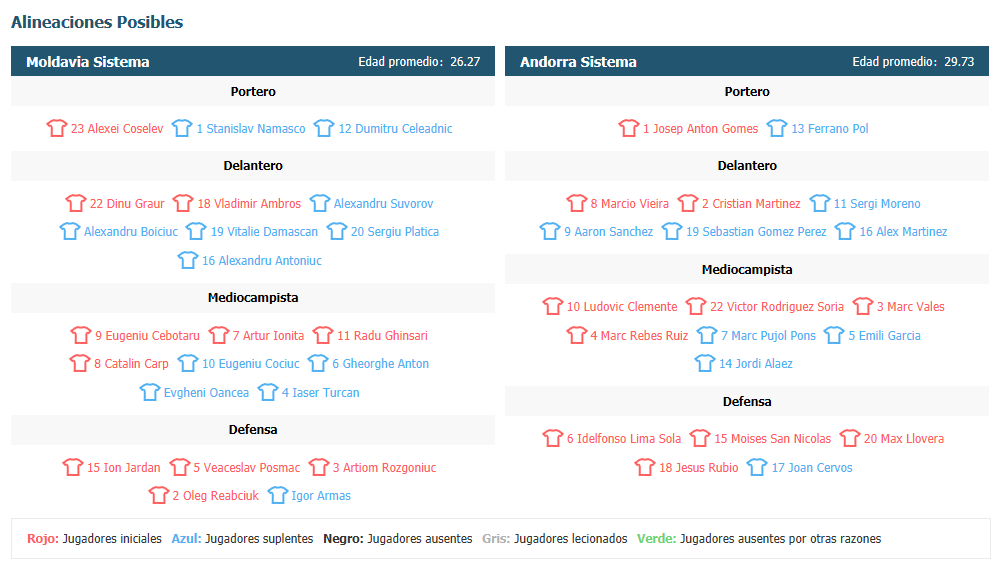Open player 6 Idelfonso Lima Sola
Screen dimensions: 996x563
coord(624,438)
